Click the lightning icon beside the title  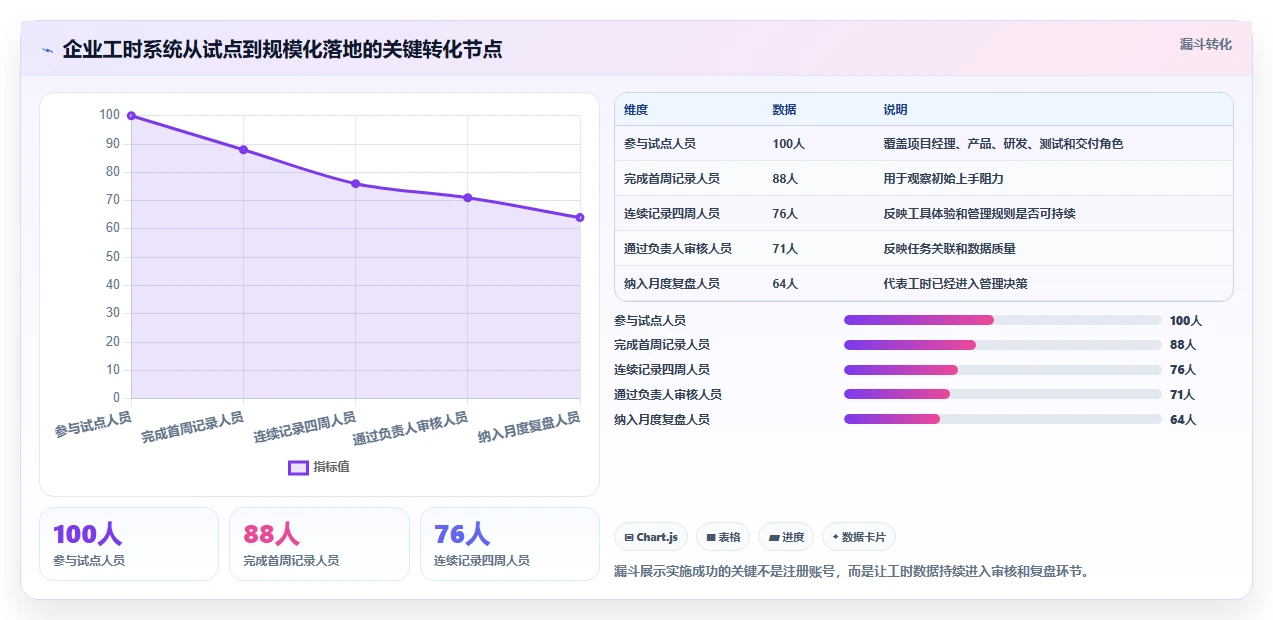47,50
